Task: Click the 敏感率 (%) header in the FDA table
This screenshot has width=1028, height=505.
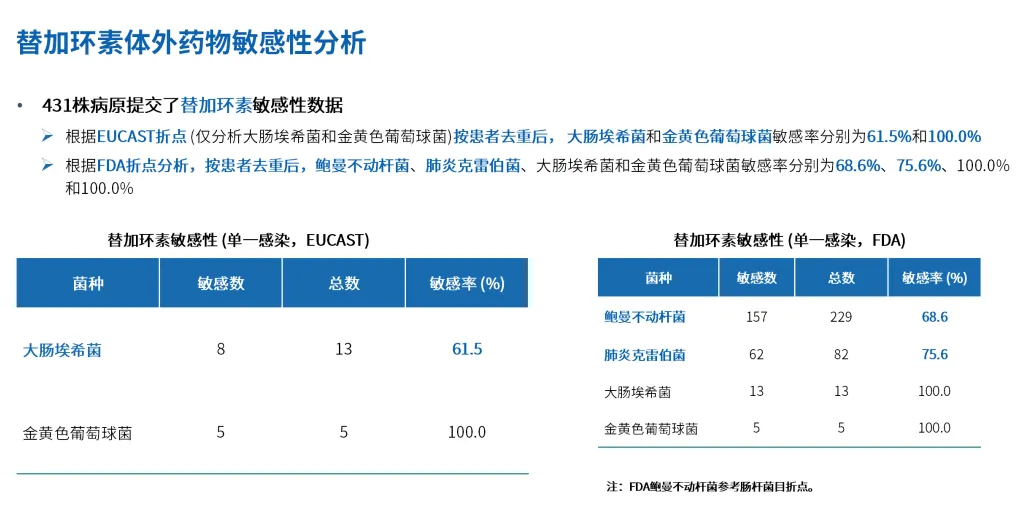Action: [934, 278]
